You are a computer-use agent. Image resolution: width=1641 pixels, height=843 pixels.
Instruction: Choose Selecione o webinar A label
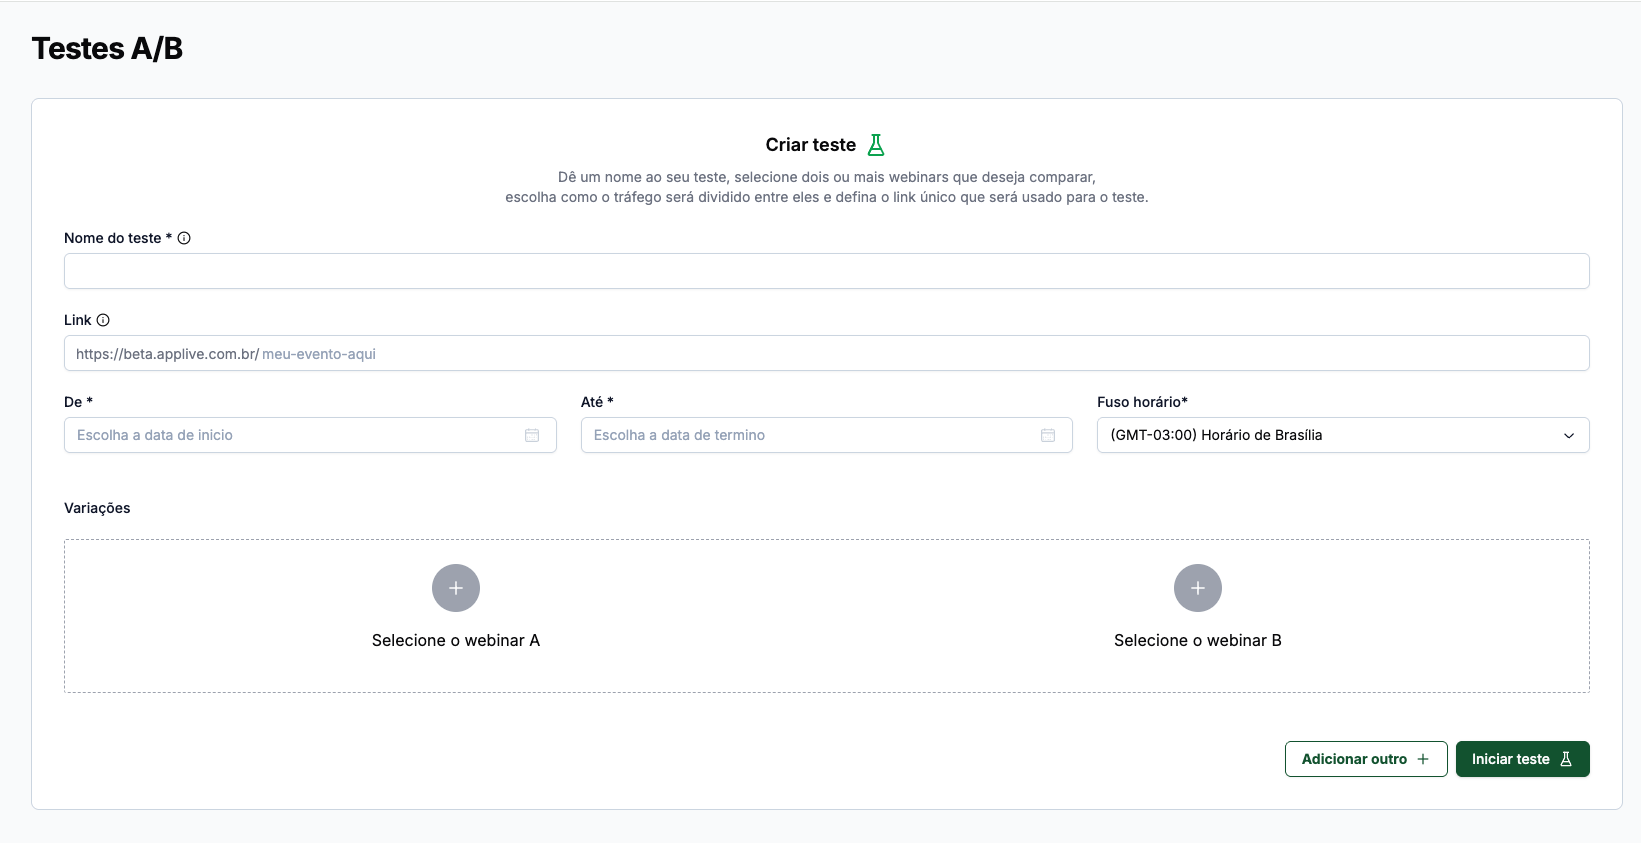[456, 640]
